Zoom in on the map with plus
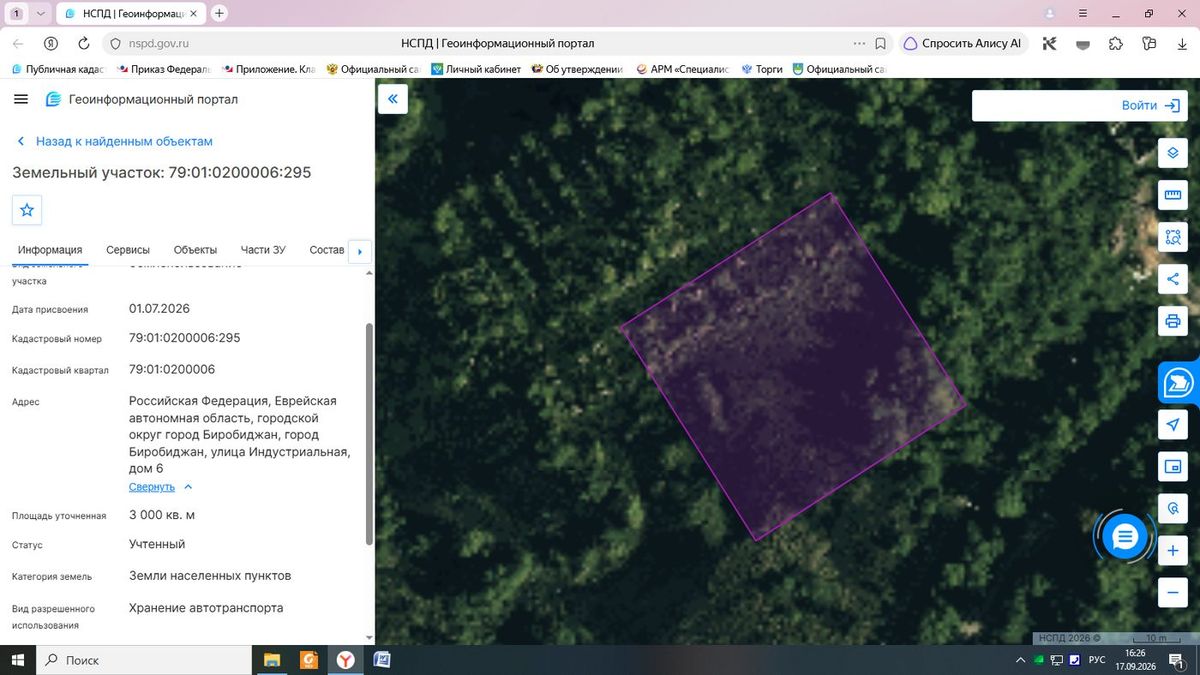 click(x=1172, y=551)
